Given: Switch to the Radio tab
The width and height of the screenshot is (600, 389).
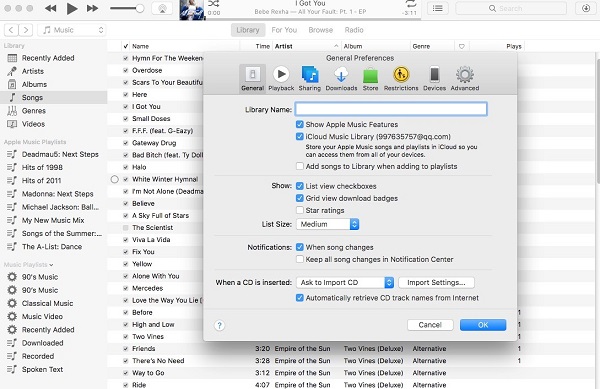Looking at the screenshot, I should click(354, 30).
